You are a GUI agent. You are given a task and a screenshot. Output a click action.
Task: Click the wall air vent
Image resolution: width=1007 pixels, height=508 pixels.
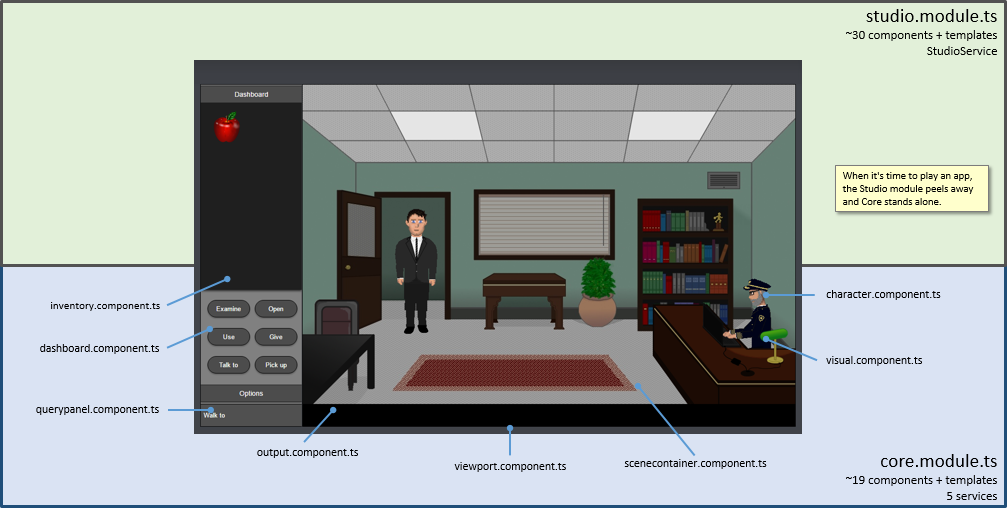(x=724, y=180)
